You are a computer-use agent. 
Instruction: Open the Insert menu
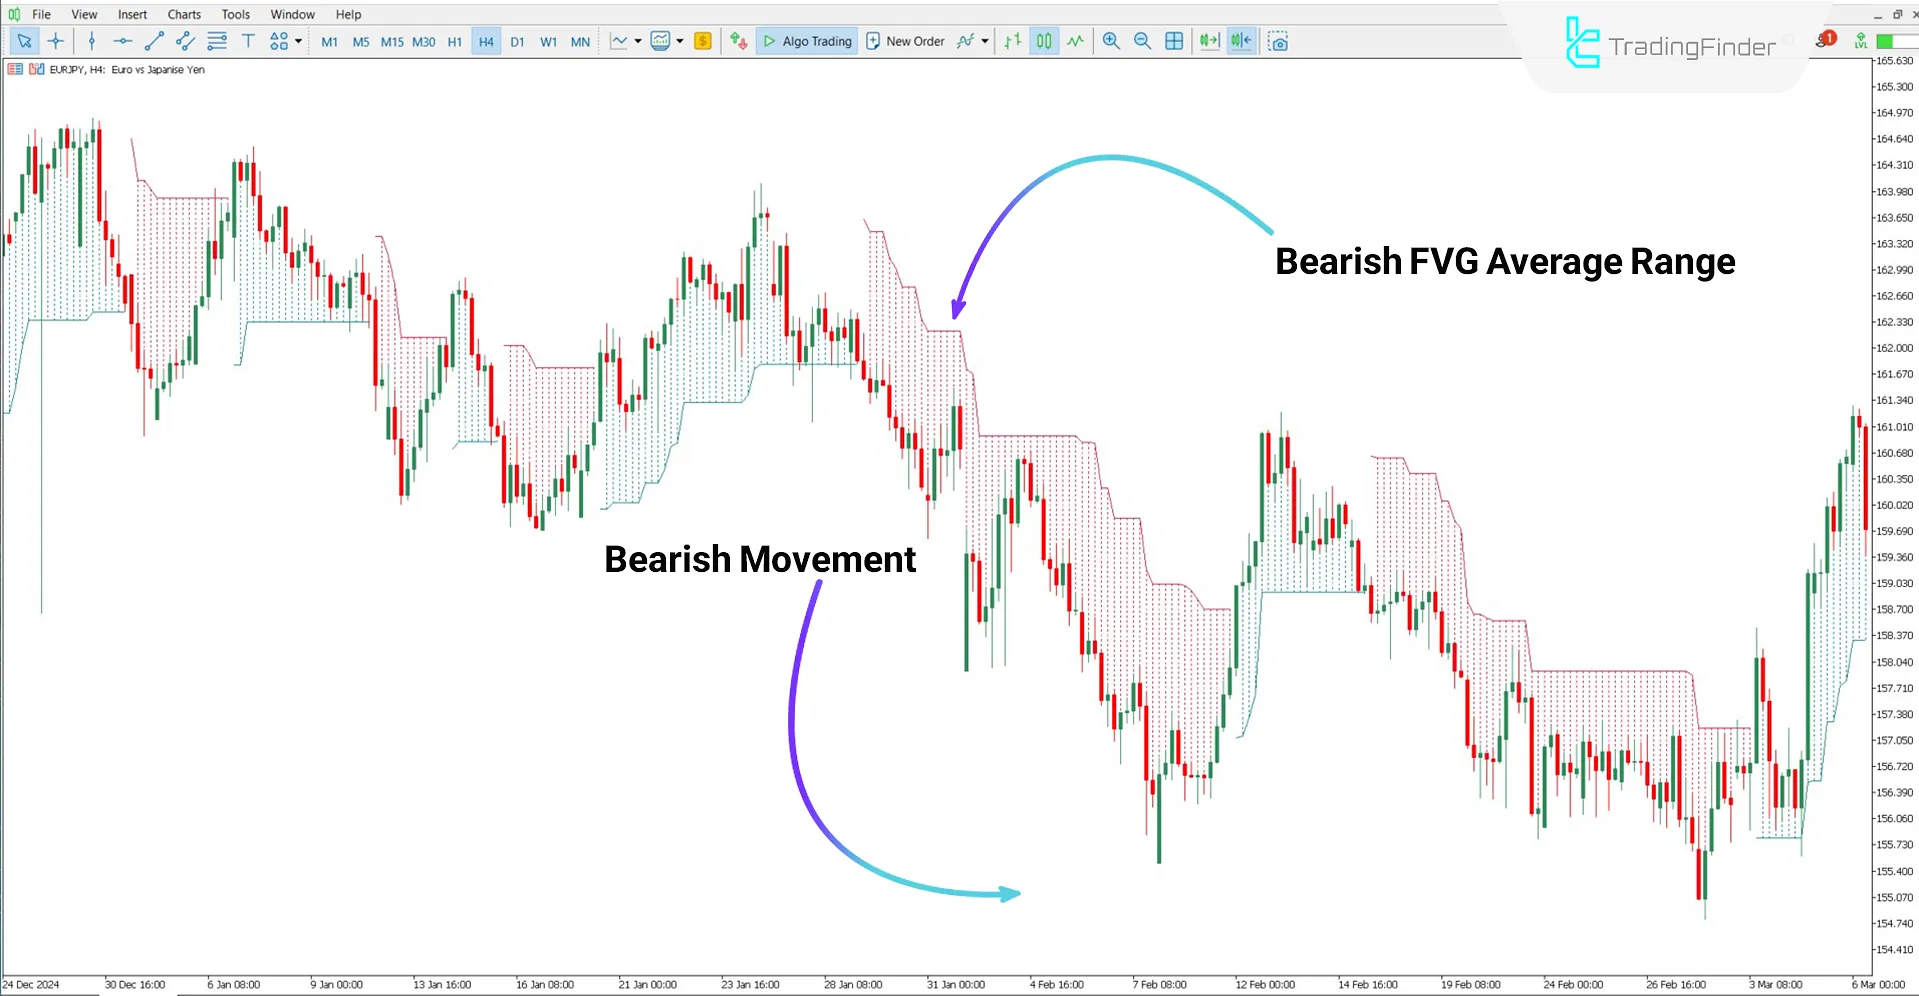click(132, 14)
